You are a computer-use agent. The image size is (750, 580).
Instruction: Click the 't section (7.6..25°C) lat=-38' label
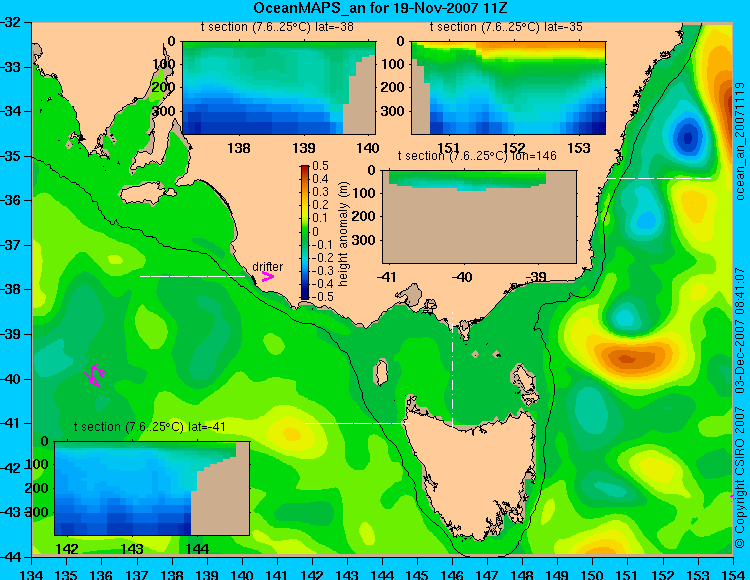277,27
